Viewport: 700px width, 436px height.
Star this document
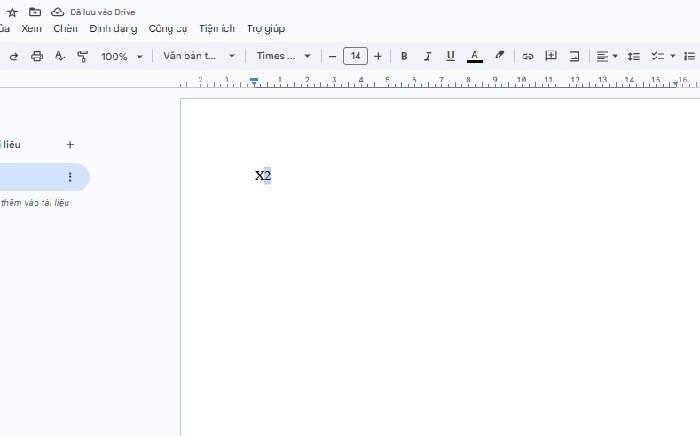point(12,11)
